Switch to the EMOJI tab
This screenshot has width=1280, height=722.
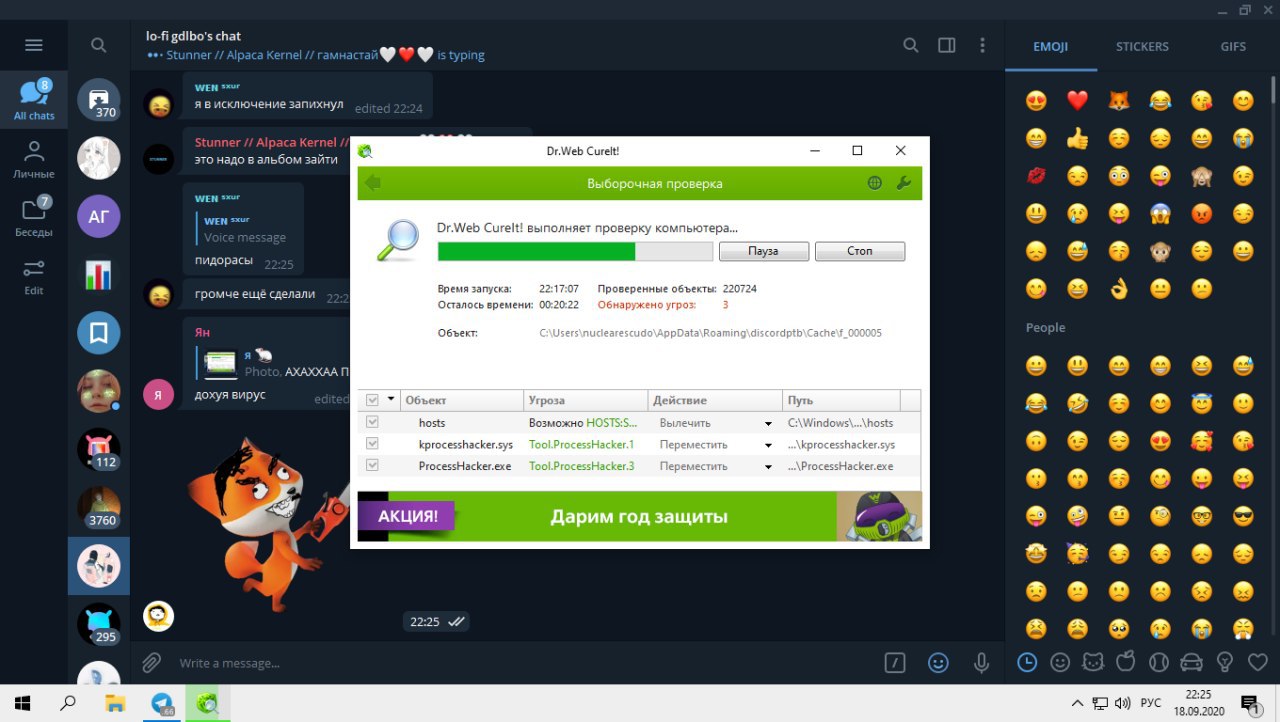[1051, 46]
